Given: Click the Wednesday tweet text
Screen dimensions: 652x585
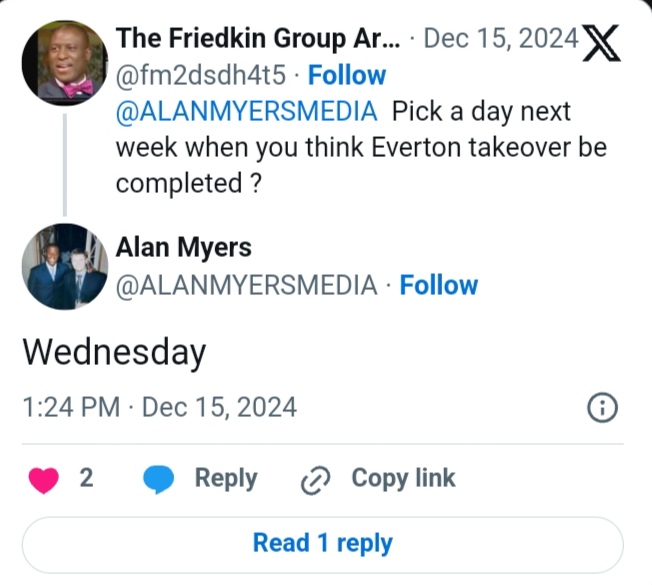Looking at the screenshot, I should click(x=114, y=352).
